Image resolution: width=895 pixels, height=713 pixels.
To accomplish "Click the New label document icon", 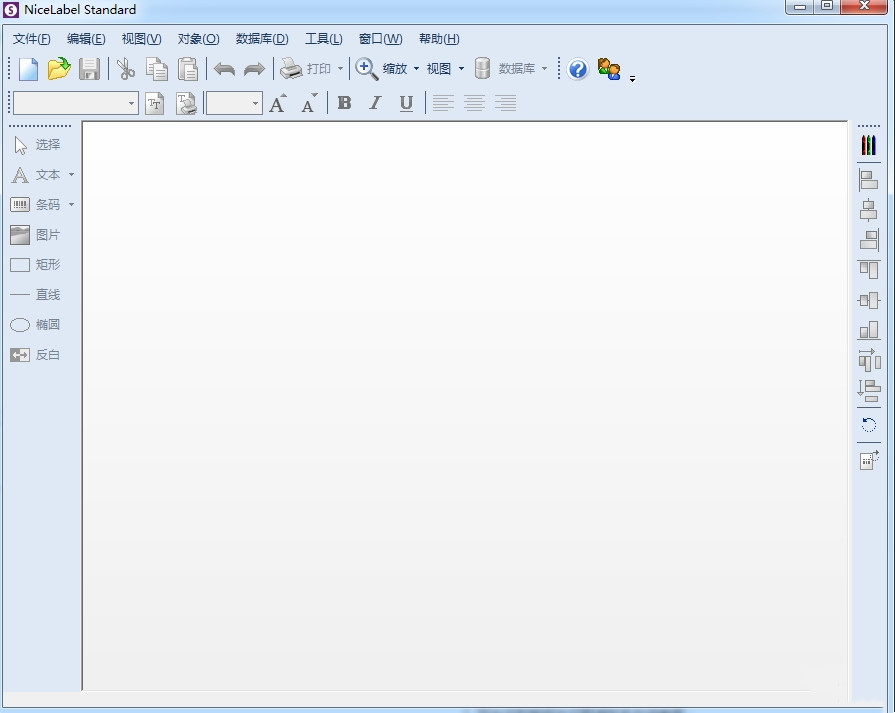I will coord(29,69).
